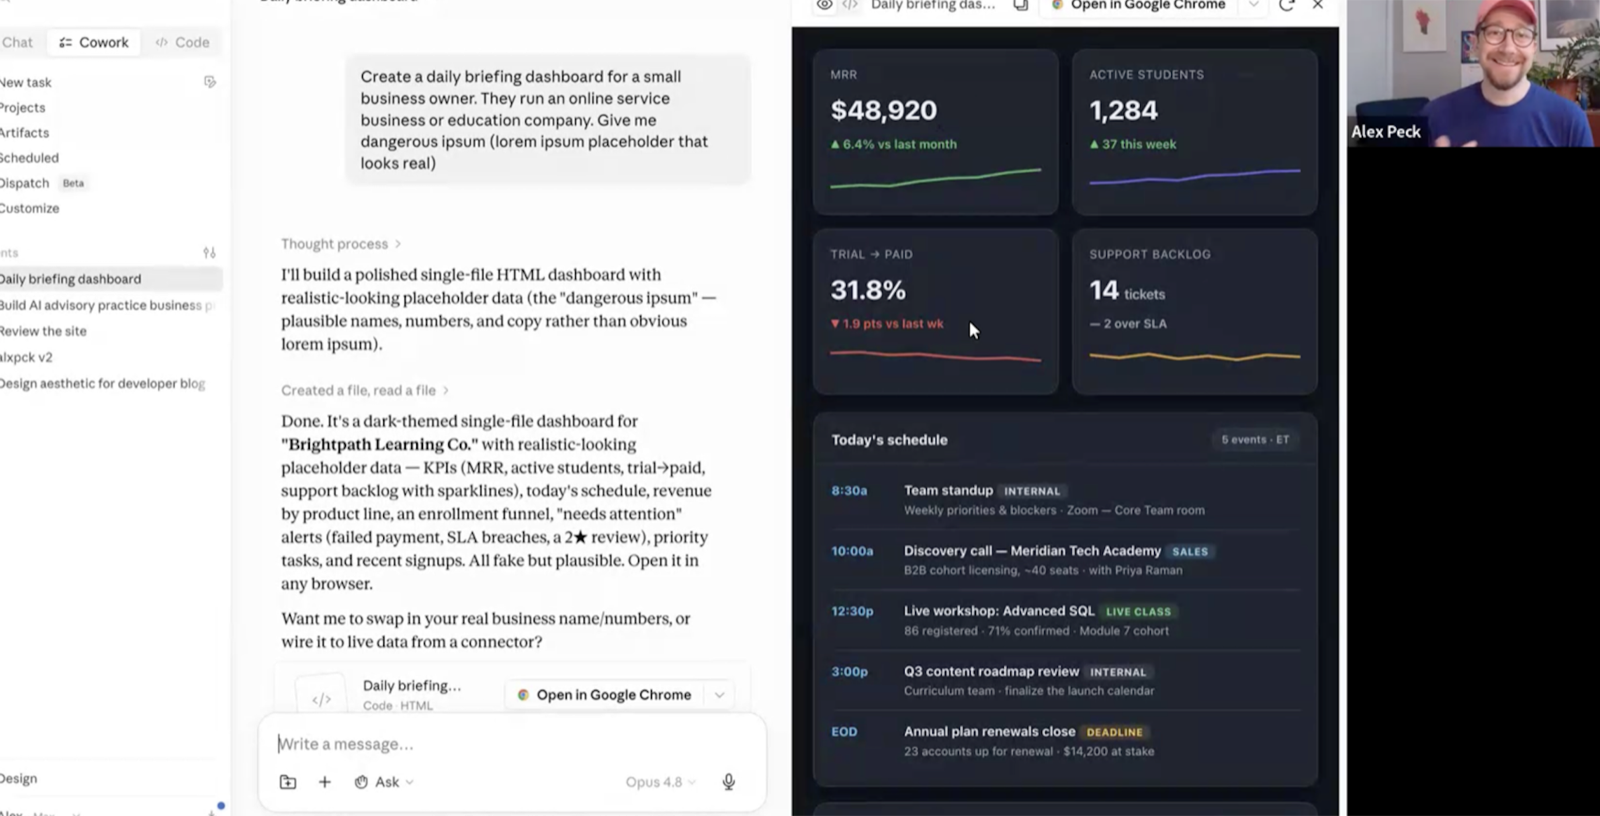Open the recents filter sliders icon

pyautogui.click(x=209, y=253)
